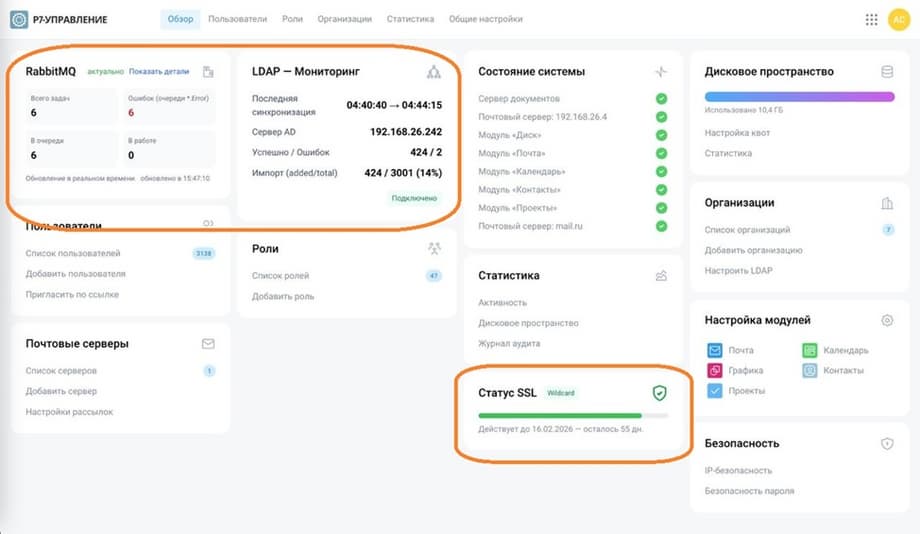Click the Настроить LDAP link

[x=738, y=270]
